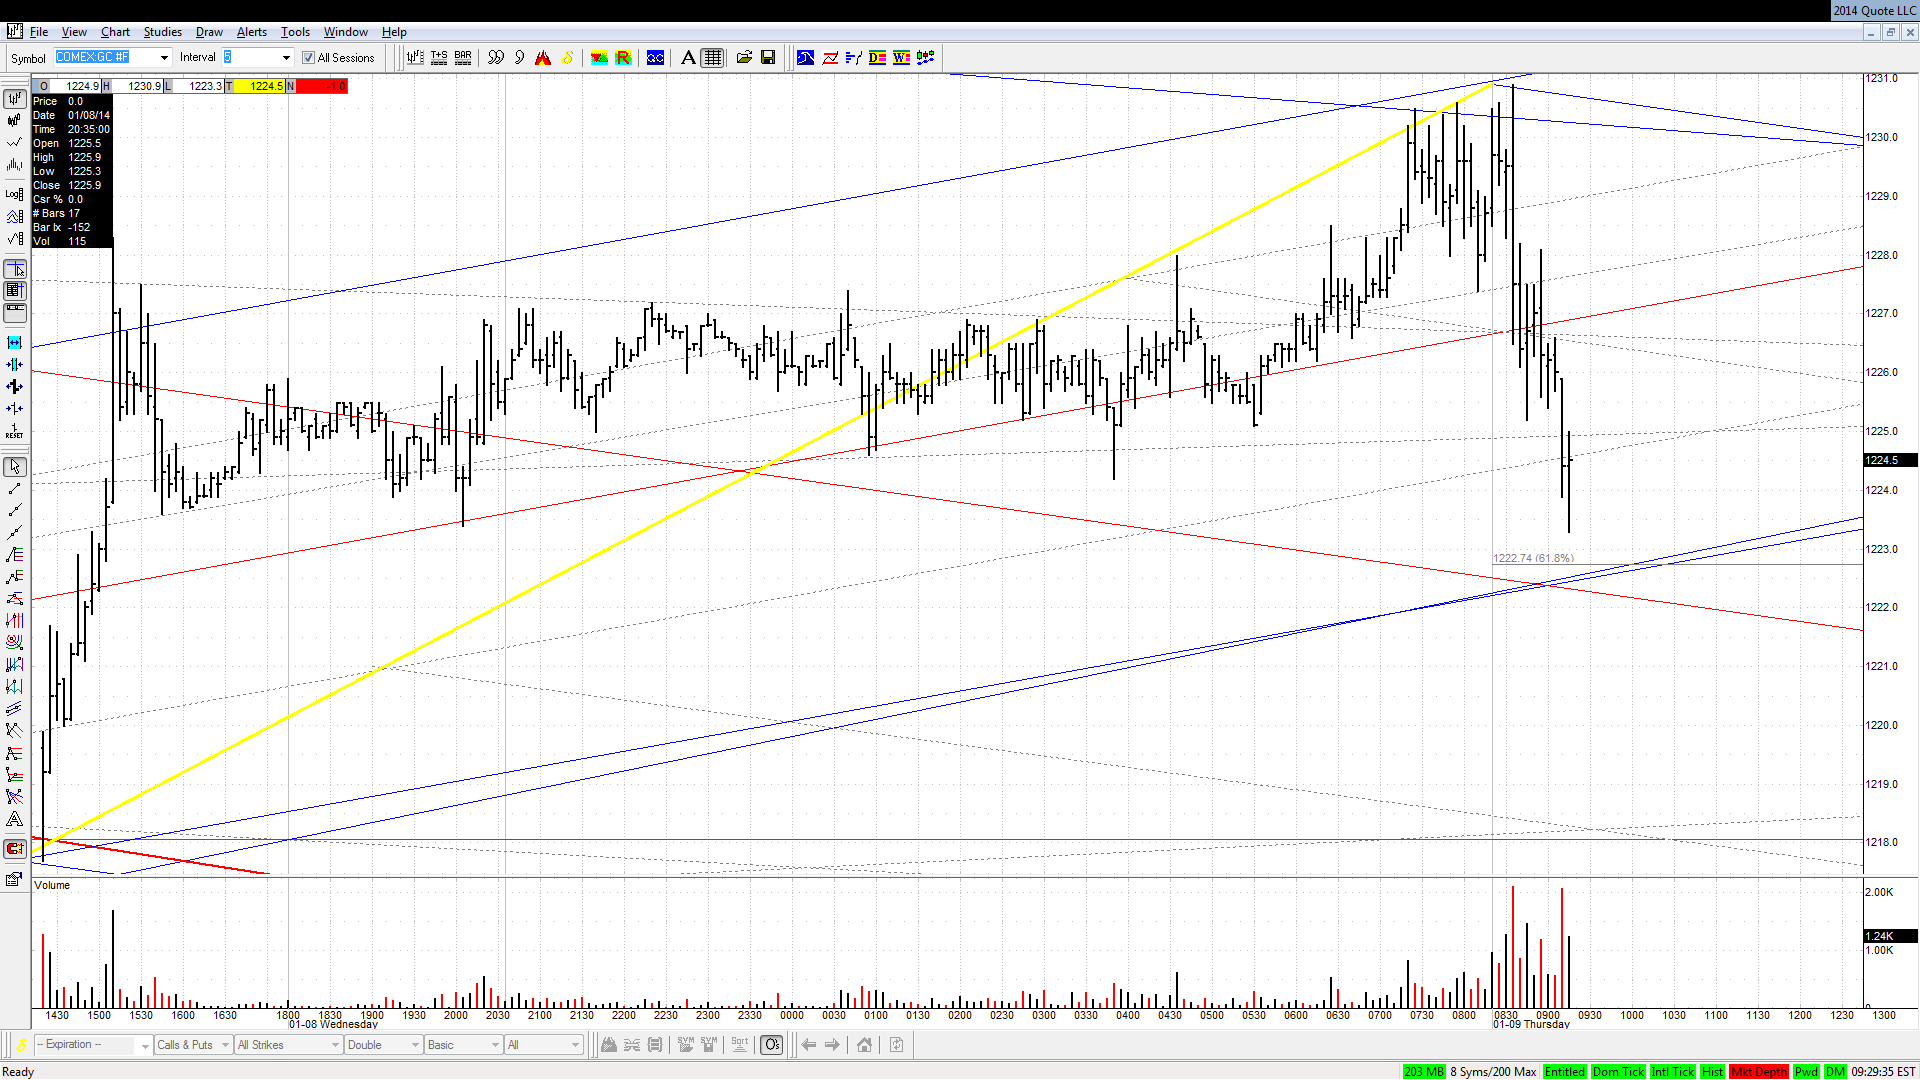Click the Intl Tick status indicator

pos(1672,1072)
